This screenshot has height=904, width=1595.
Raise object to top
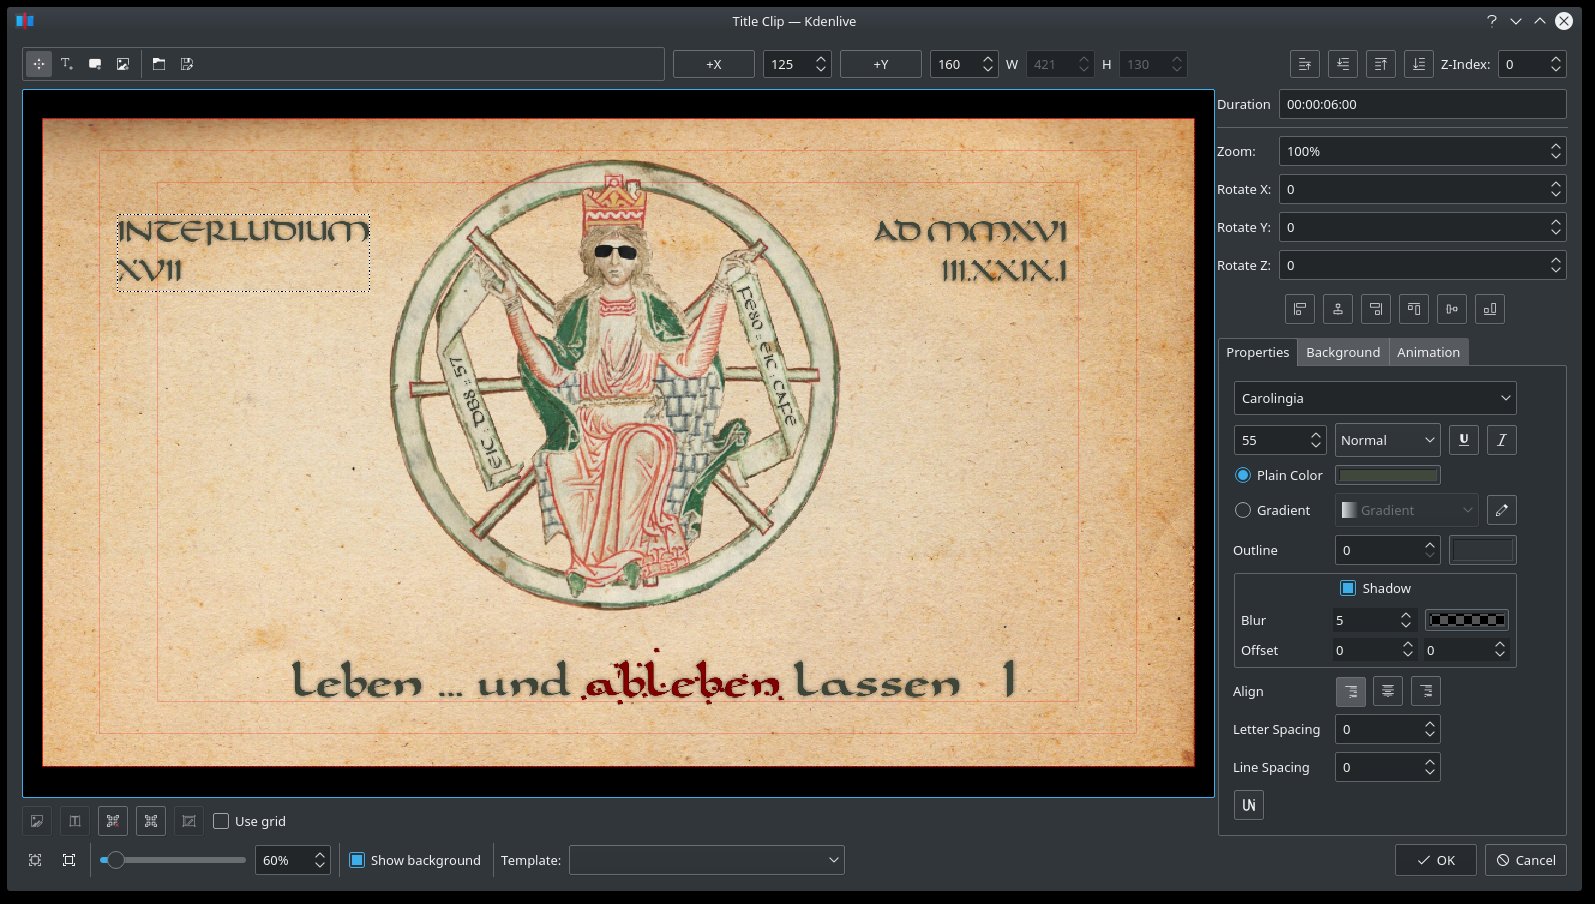pos(1381,64)
